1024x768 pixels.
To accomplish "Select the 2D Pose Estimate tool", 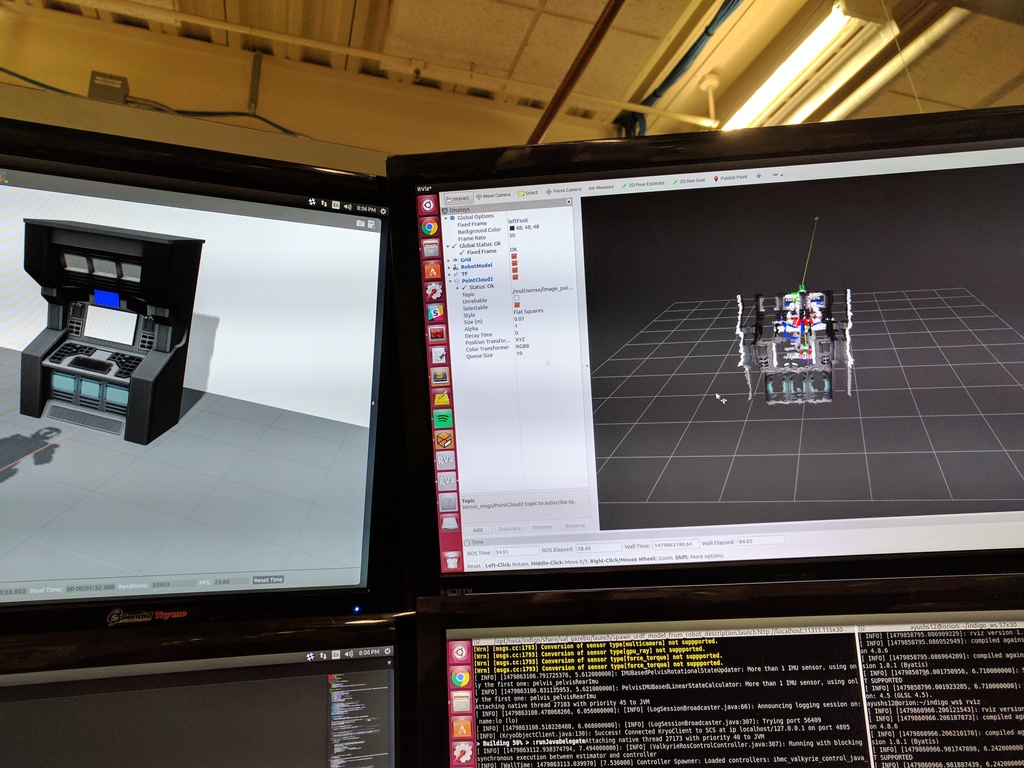I will 643,184.
